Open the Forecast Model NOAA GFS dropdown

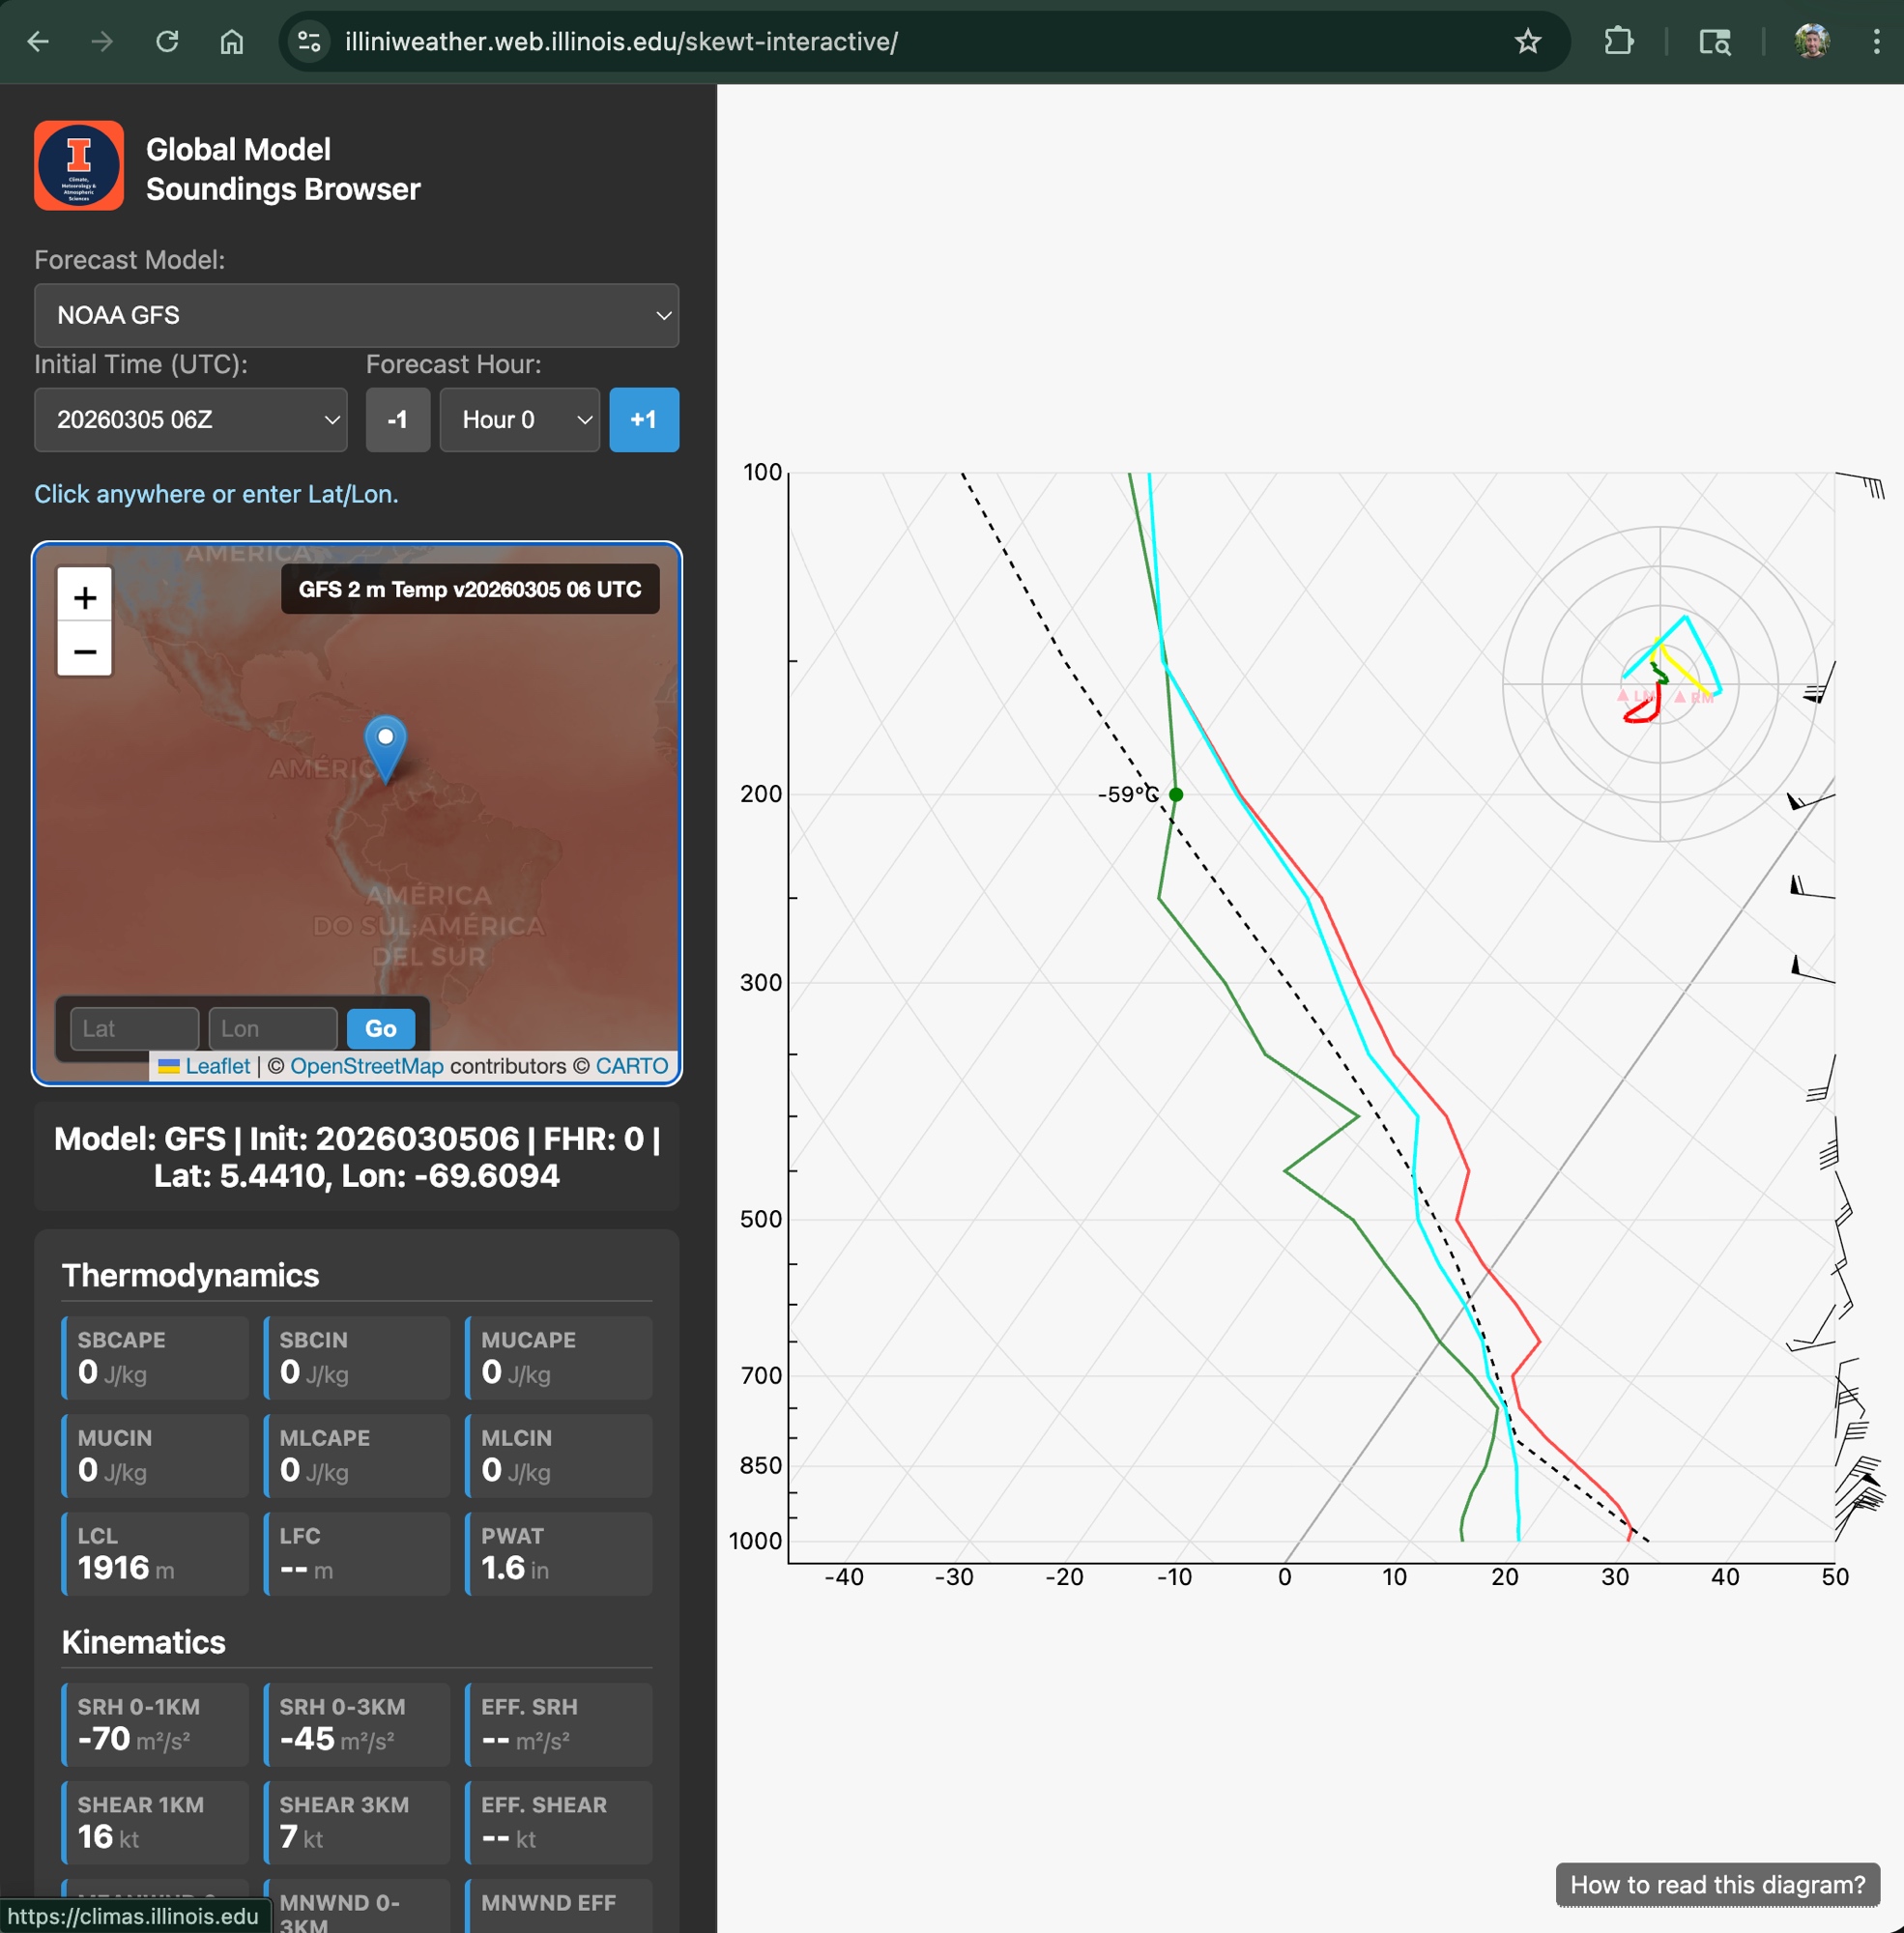click(x=356, y=315)
